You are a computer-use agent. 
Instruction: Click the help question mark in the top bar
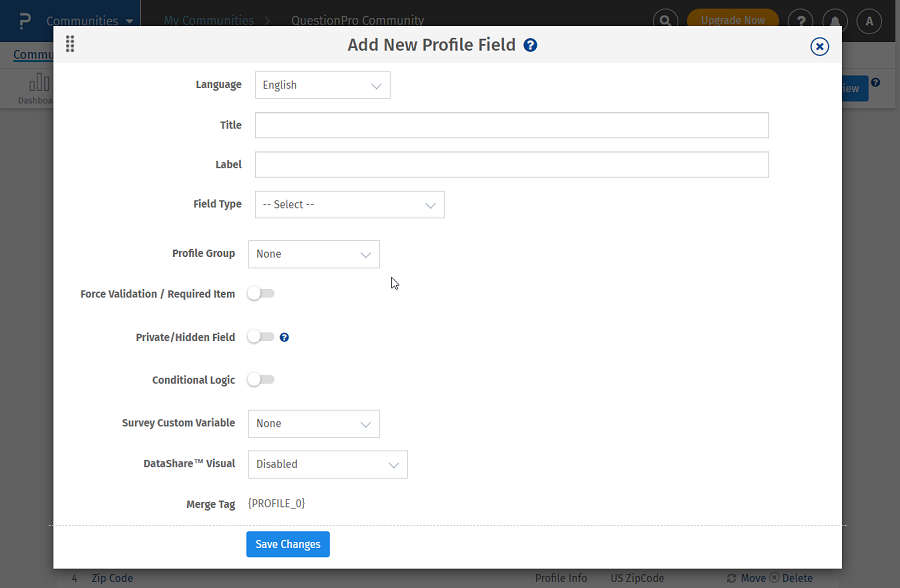[x=800, y=19]
